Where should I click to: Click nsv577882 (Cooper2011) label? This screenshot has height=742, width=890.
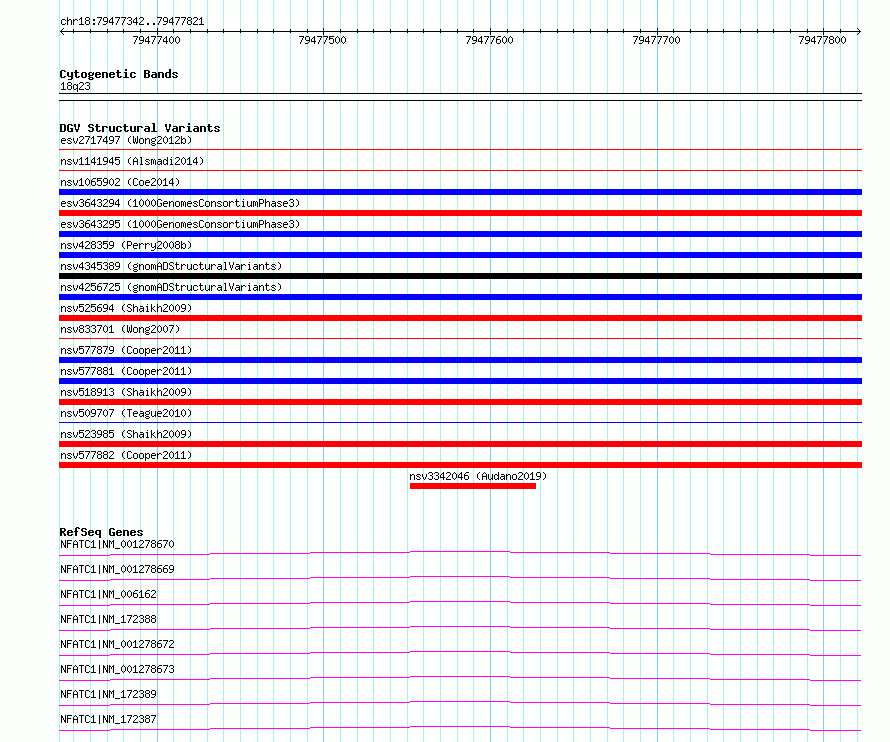click(x=126, y=455)
